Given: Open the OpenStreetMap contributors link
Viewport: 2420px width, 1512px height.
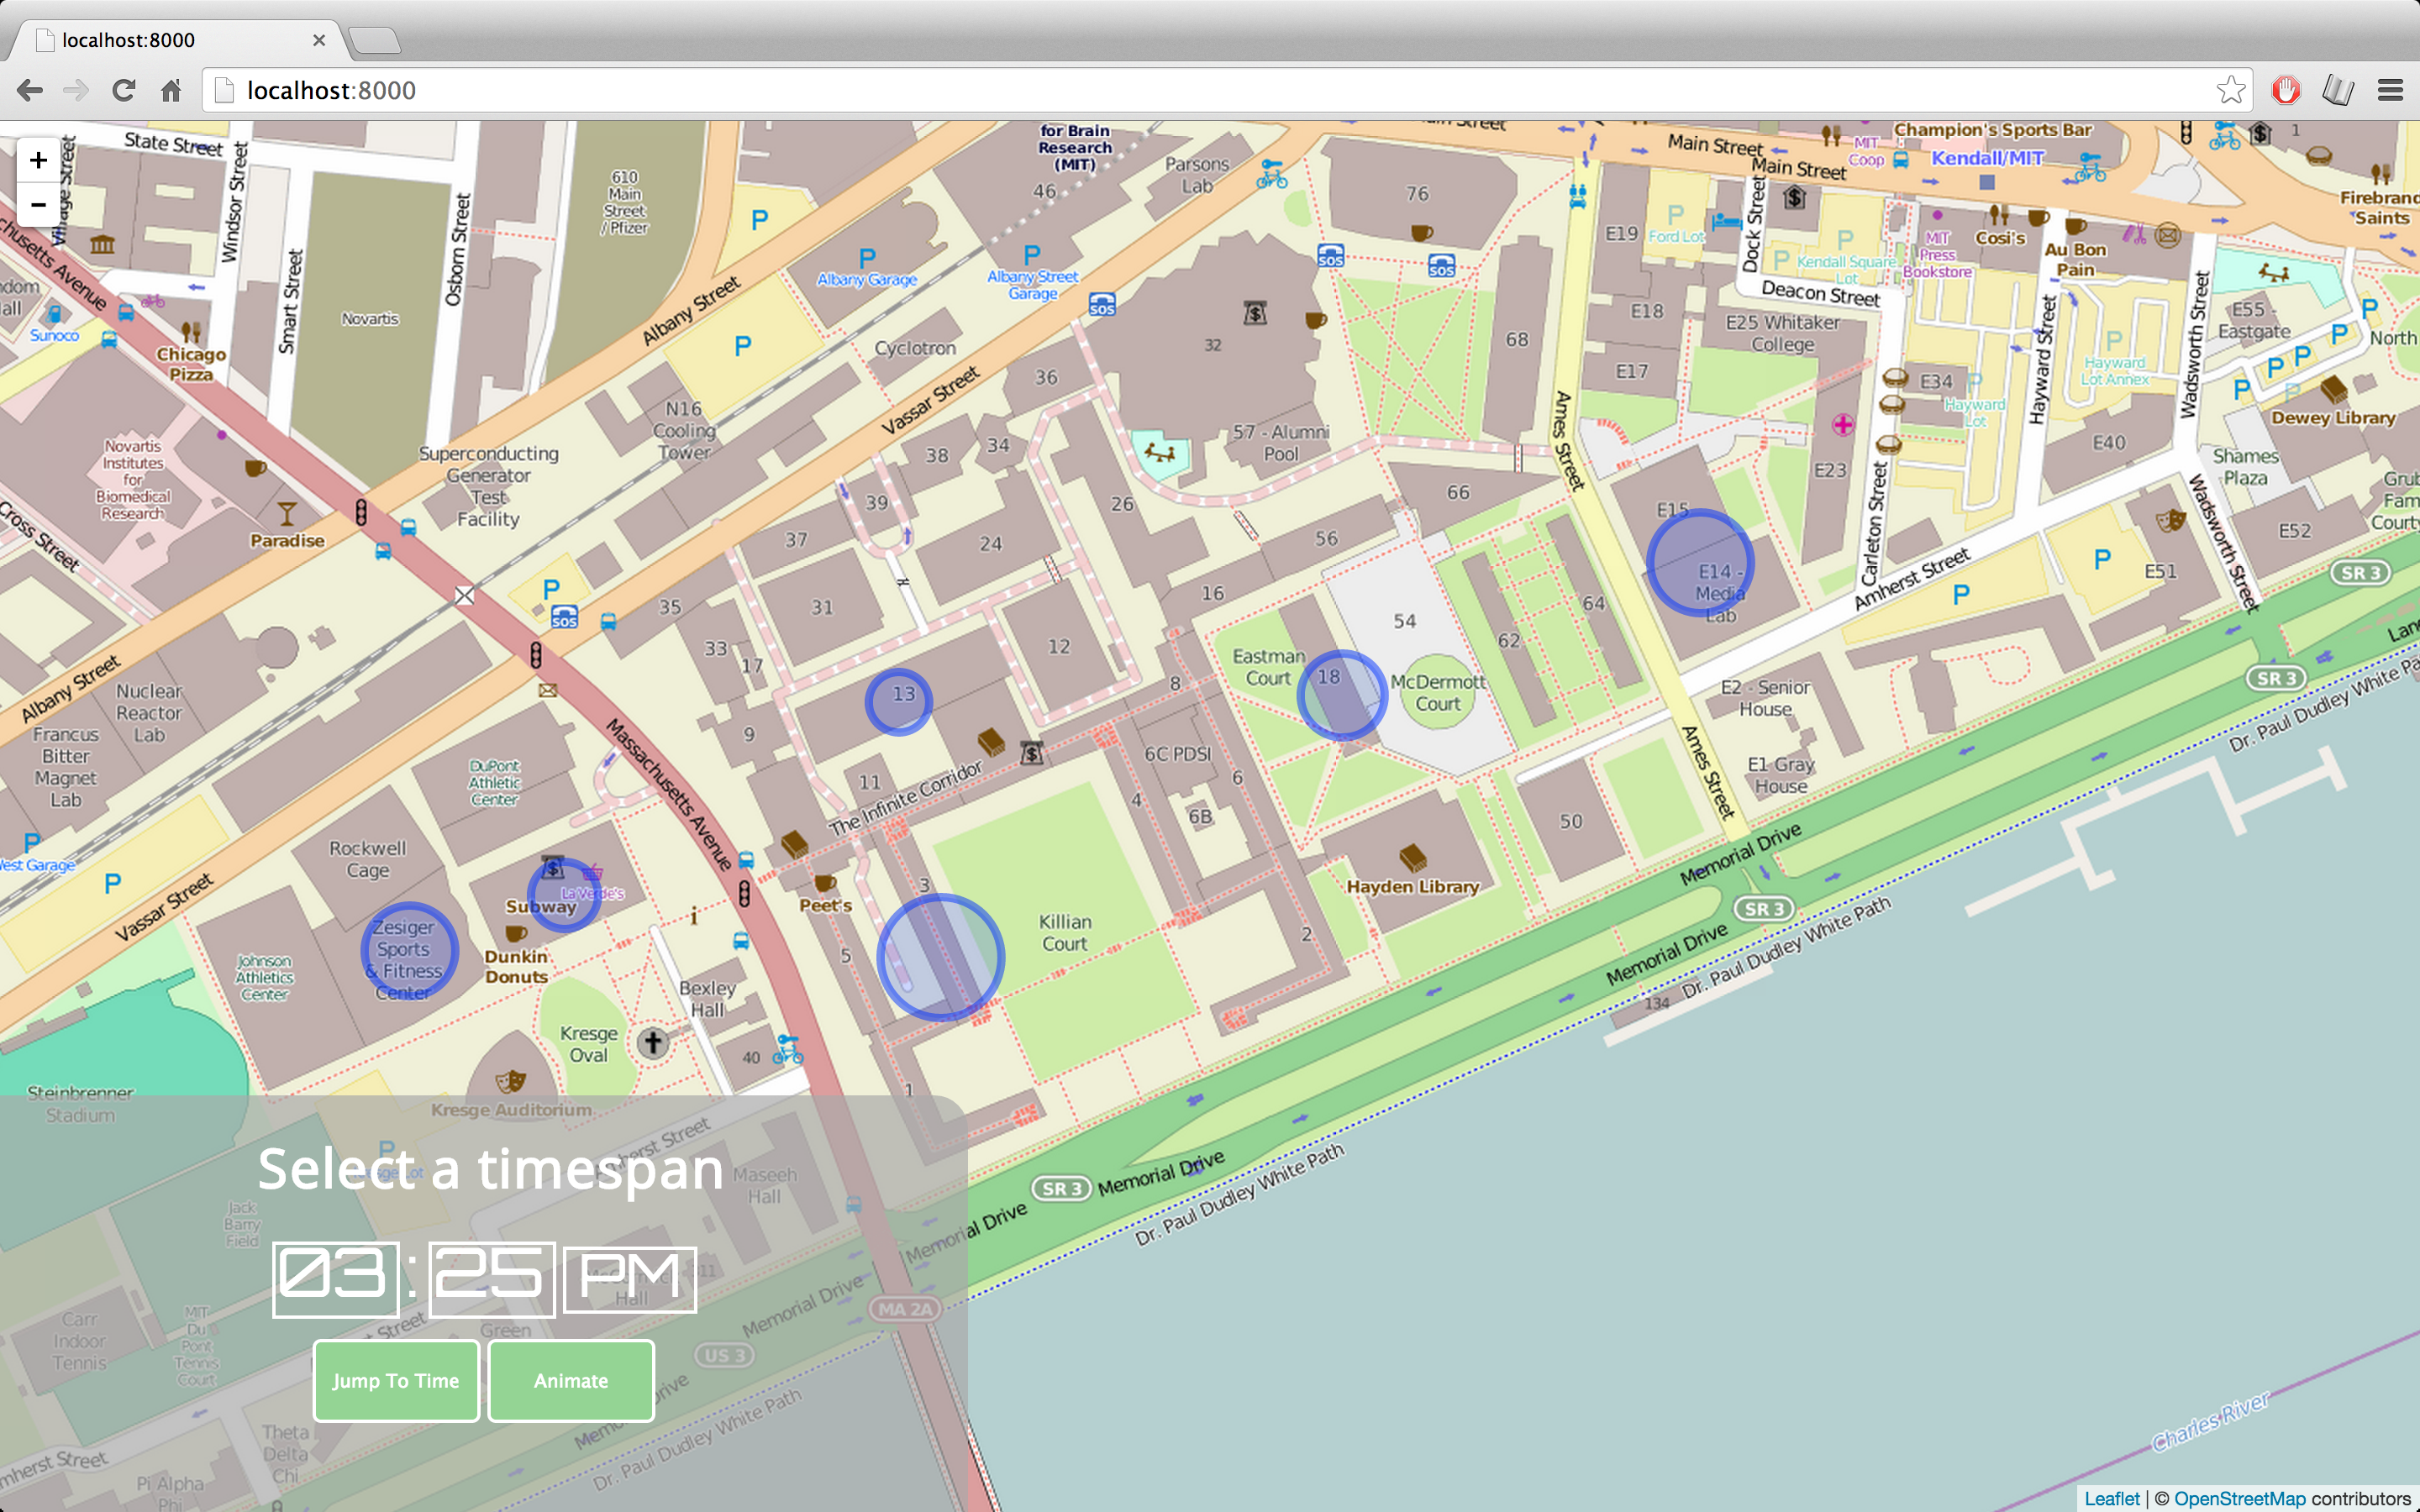Looking at the screenshot, I should (x=2239, y=1498).
